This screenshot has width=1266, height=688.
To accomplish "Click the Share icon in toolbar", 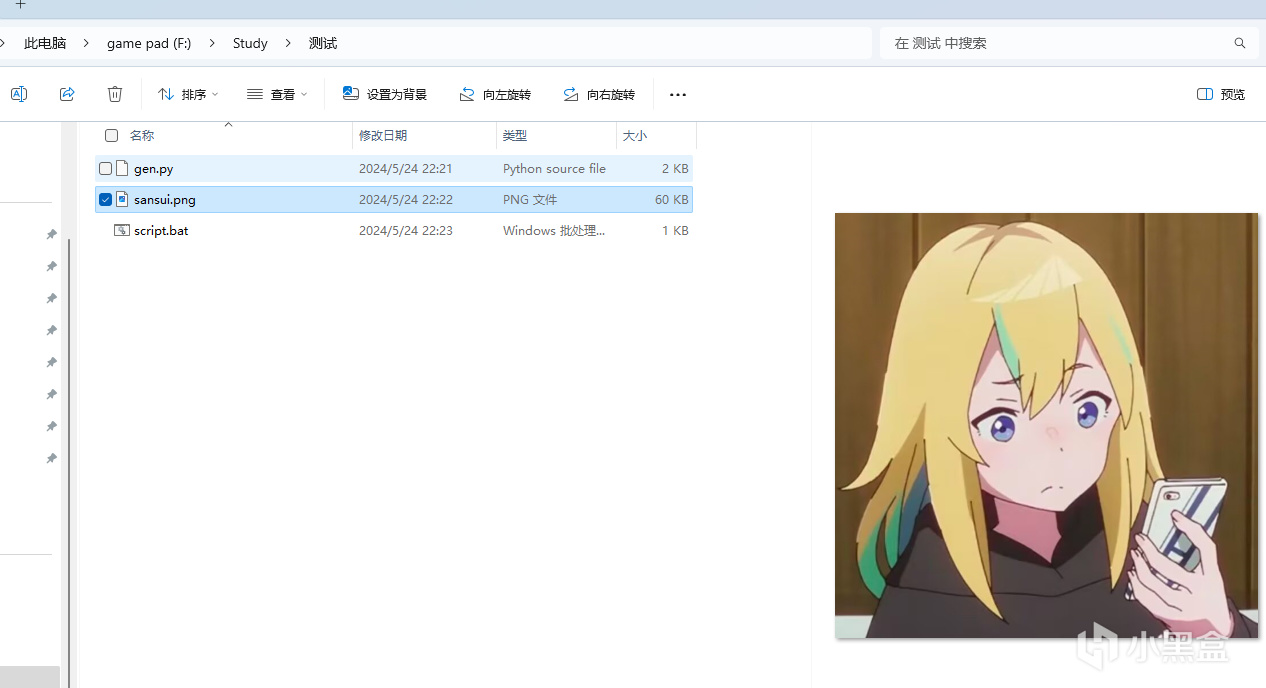I will pos(67,94).
